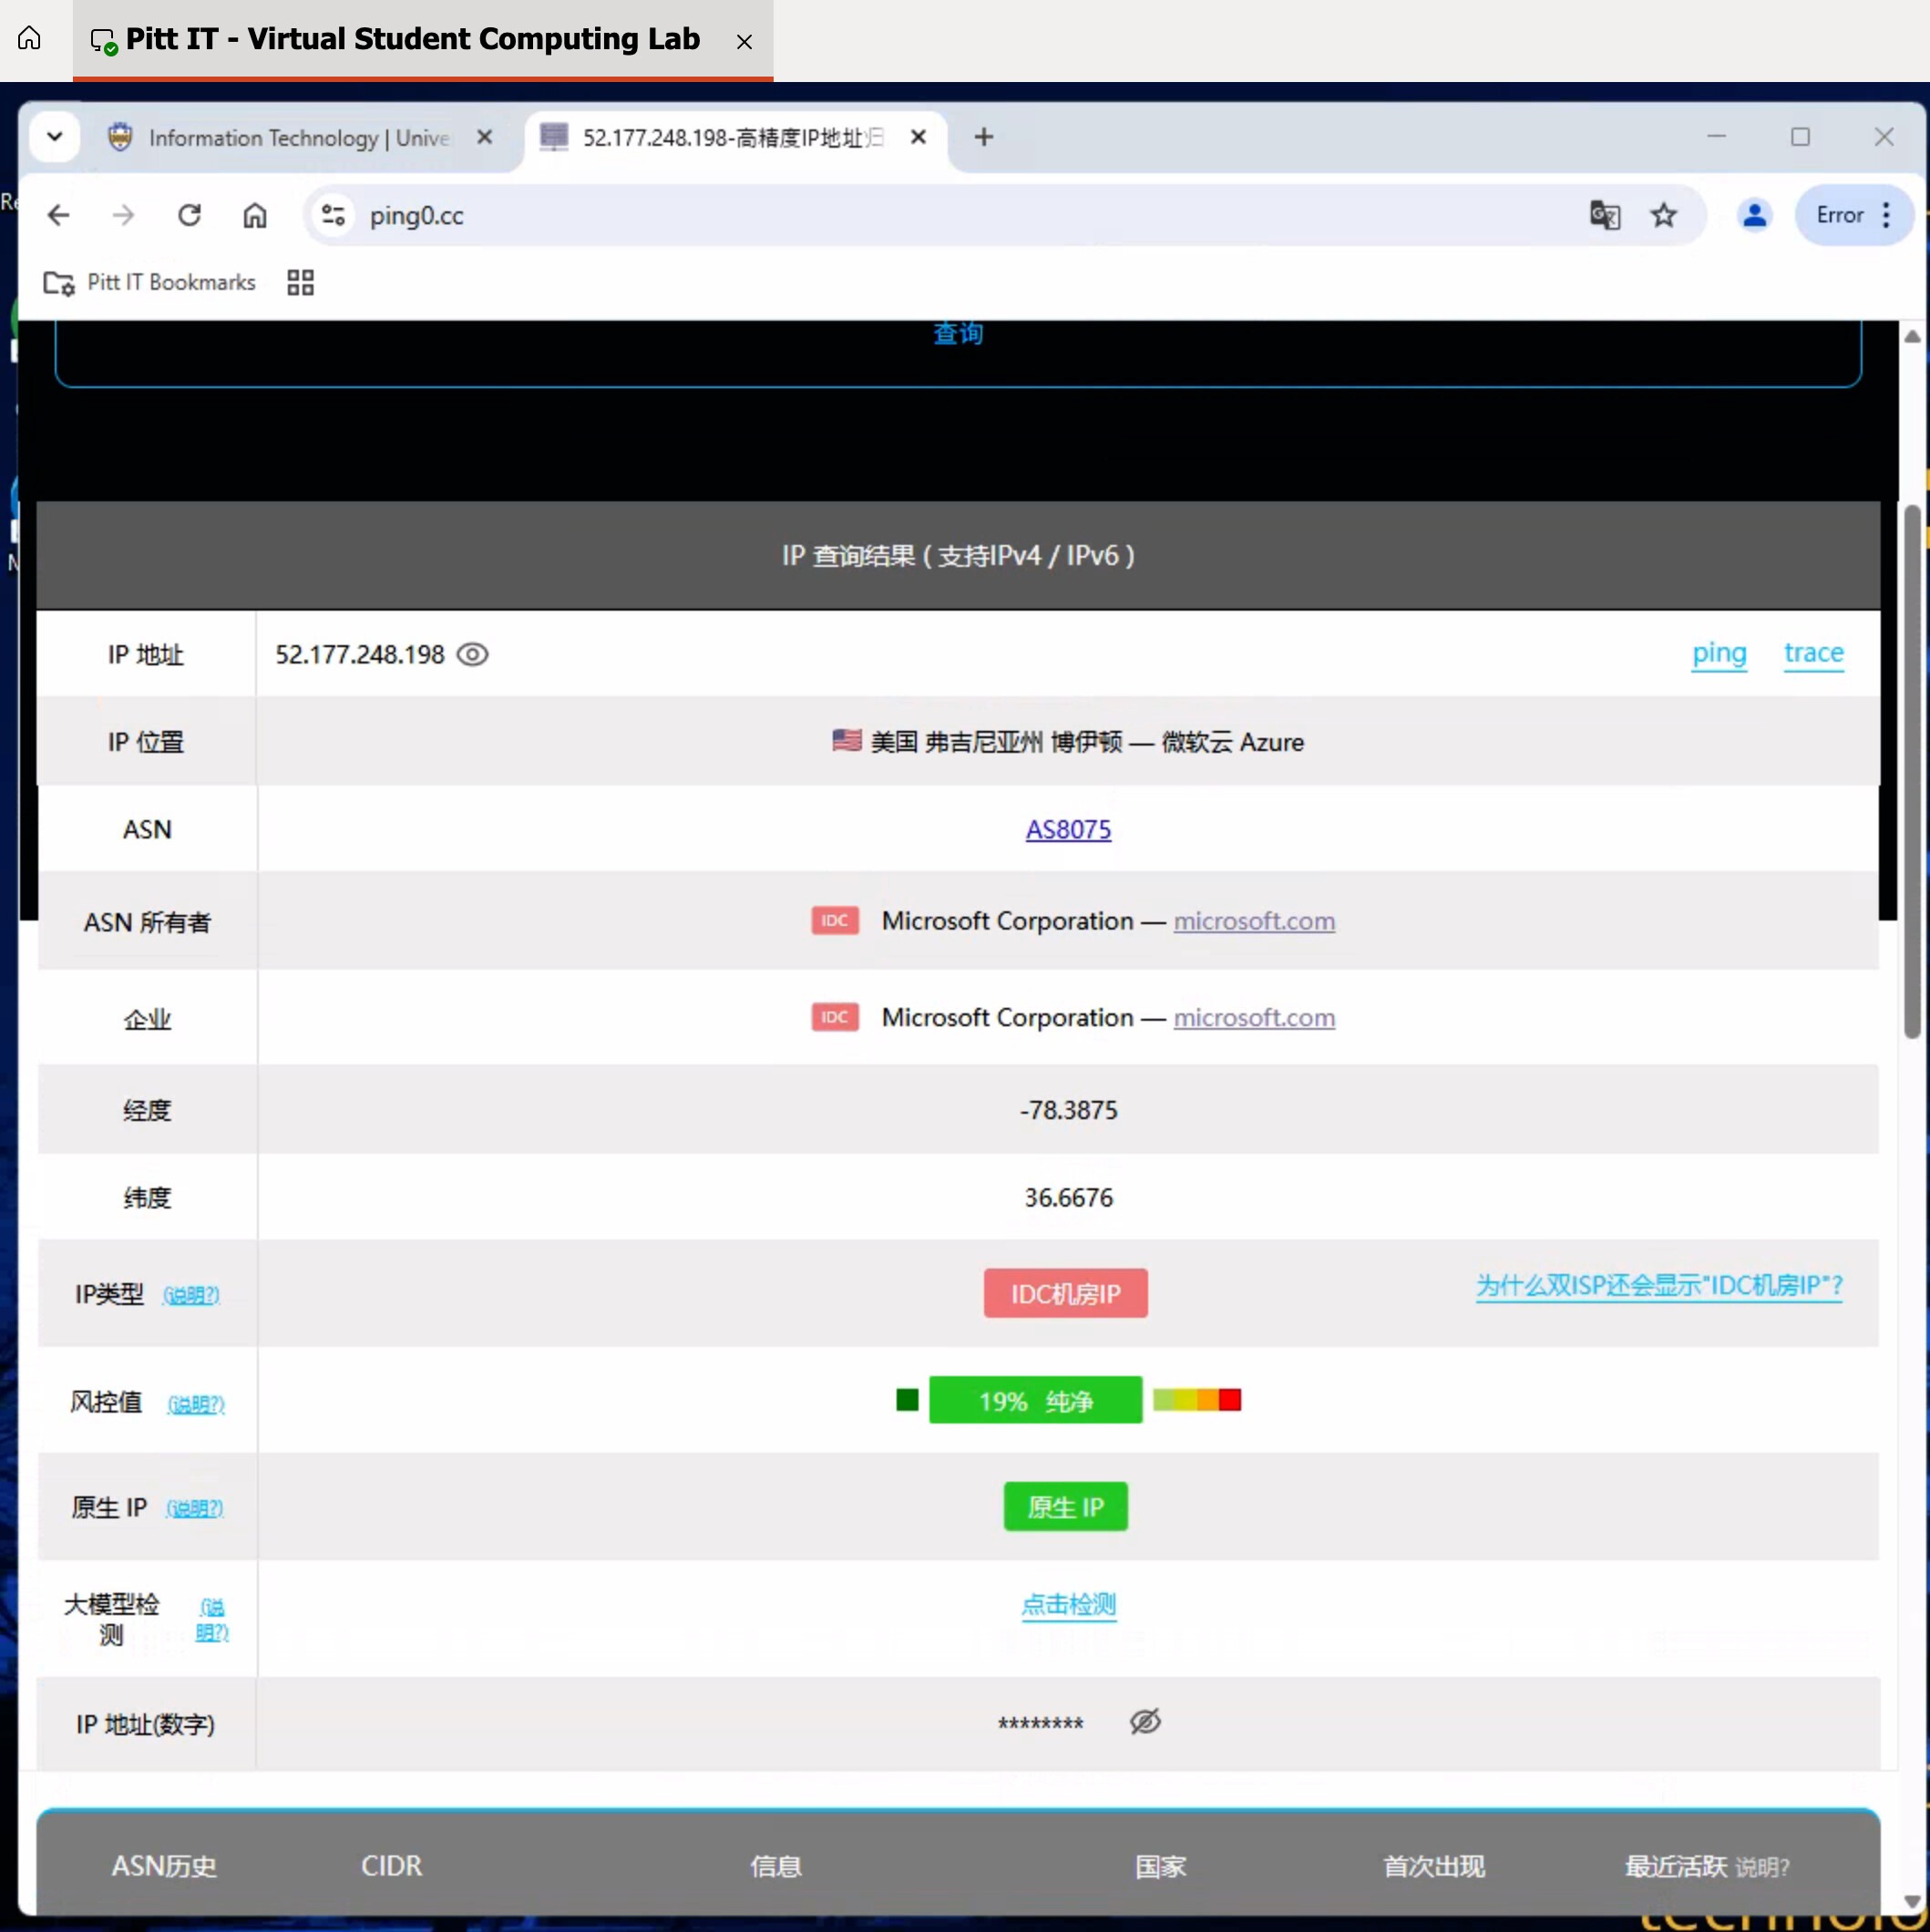Bookmark this page with star icon
Screen dimensions: 1930x1932
(x=1663, y=215)
